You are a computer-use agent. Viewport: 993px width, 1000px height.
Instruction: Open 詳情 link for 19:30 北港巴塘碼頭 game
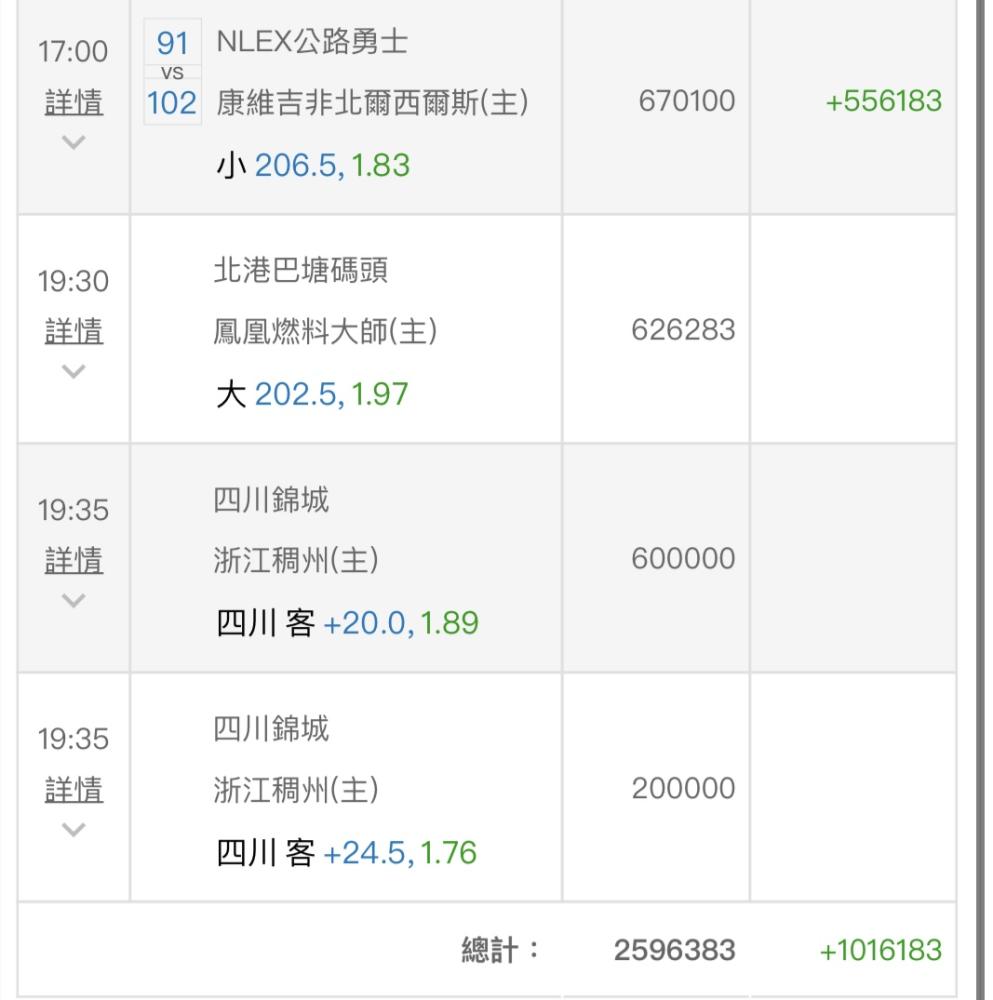[x=73, y=331]
